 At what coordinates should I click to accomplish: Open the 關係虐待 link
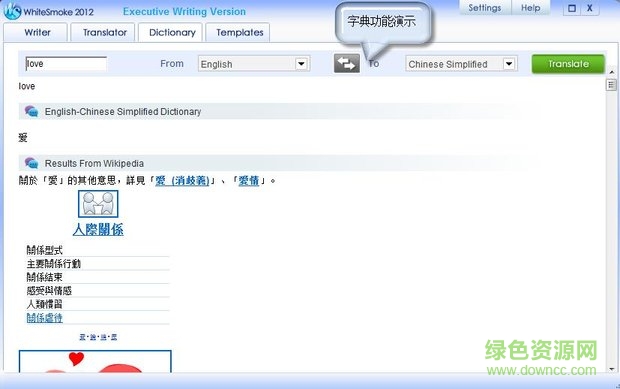[44, 317]
